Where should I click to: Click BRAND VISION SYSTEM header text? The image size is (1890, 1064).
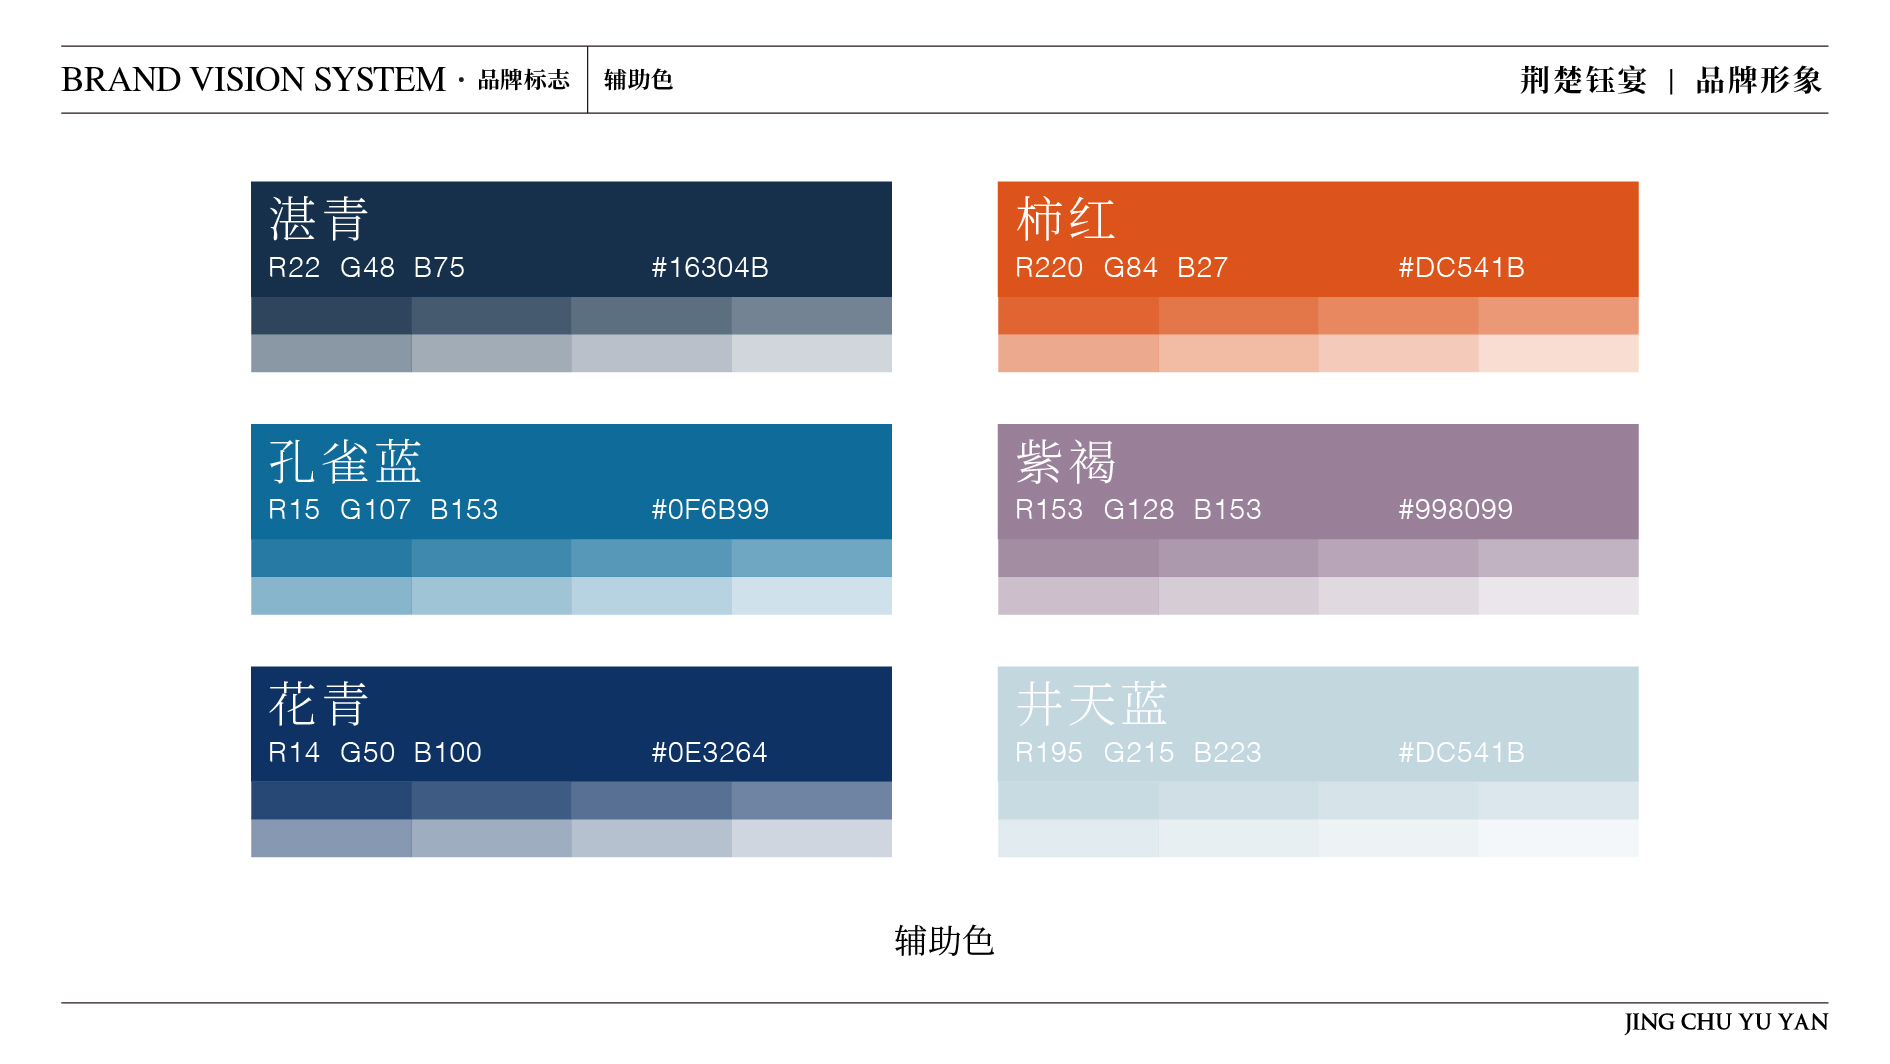253,80
